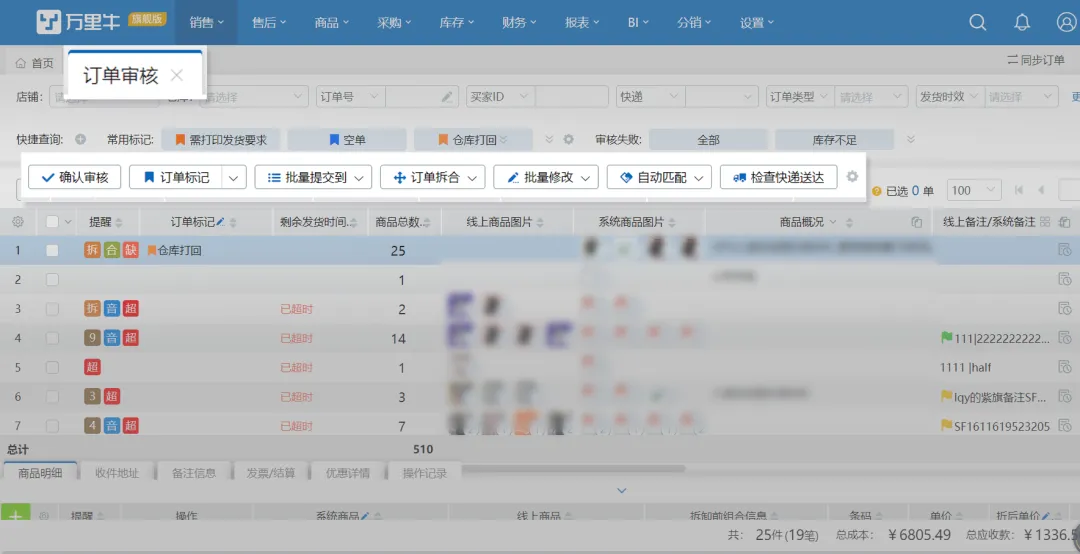Click the gear icon beside 检查快递送达

pos(852,177)
